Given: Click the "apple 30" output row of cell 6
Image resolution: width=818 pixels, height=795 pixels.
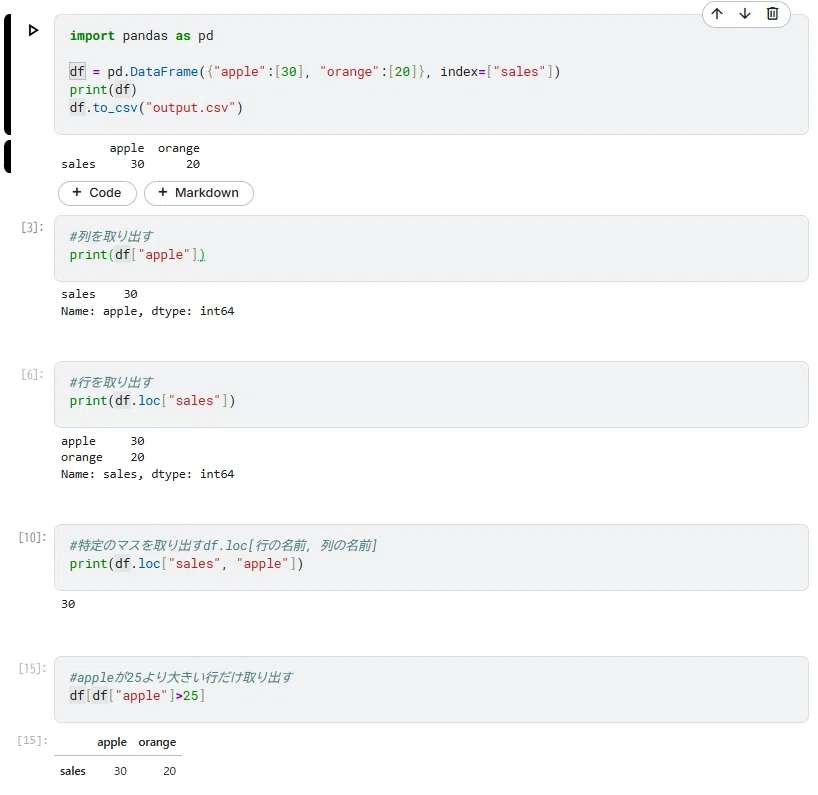Looking at the screenshot, I should 102,441.
